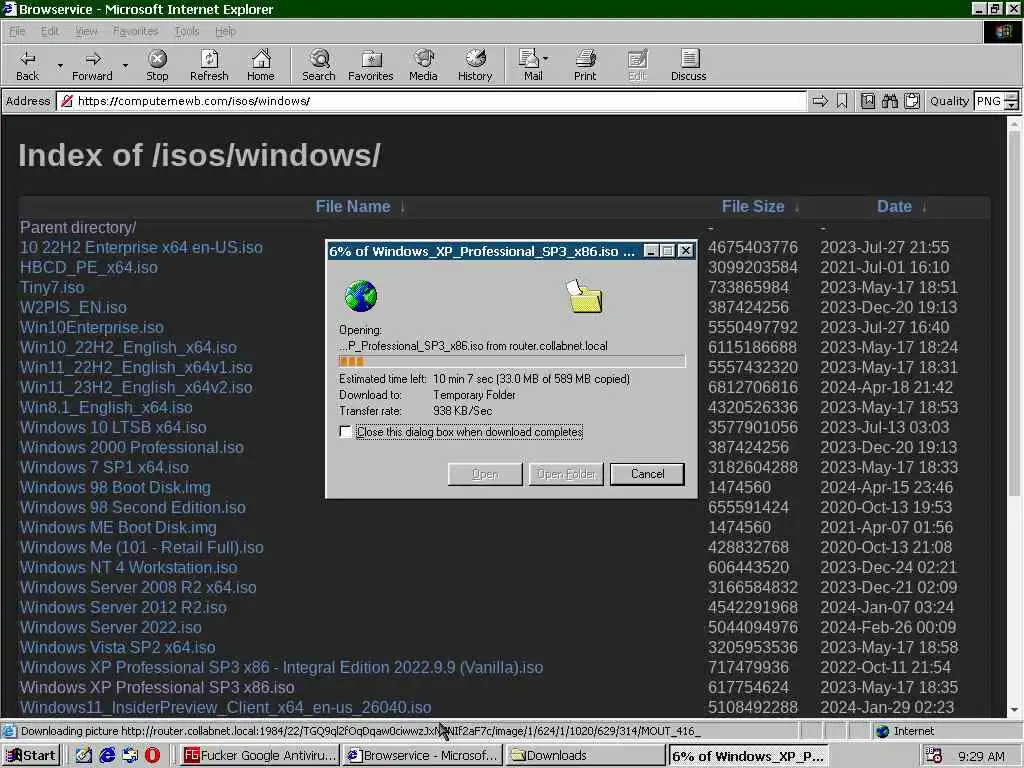Click the download progress bar
1024x768 pixels.
click(512, 361)
